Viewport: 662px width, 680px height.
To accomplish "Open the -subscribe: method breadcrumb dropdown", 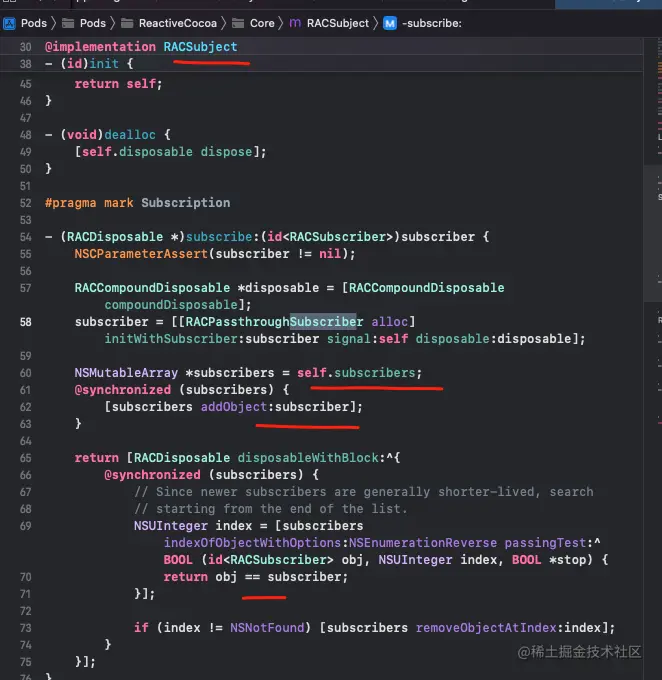I will (x=432, y=23).
